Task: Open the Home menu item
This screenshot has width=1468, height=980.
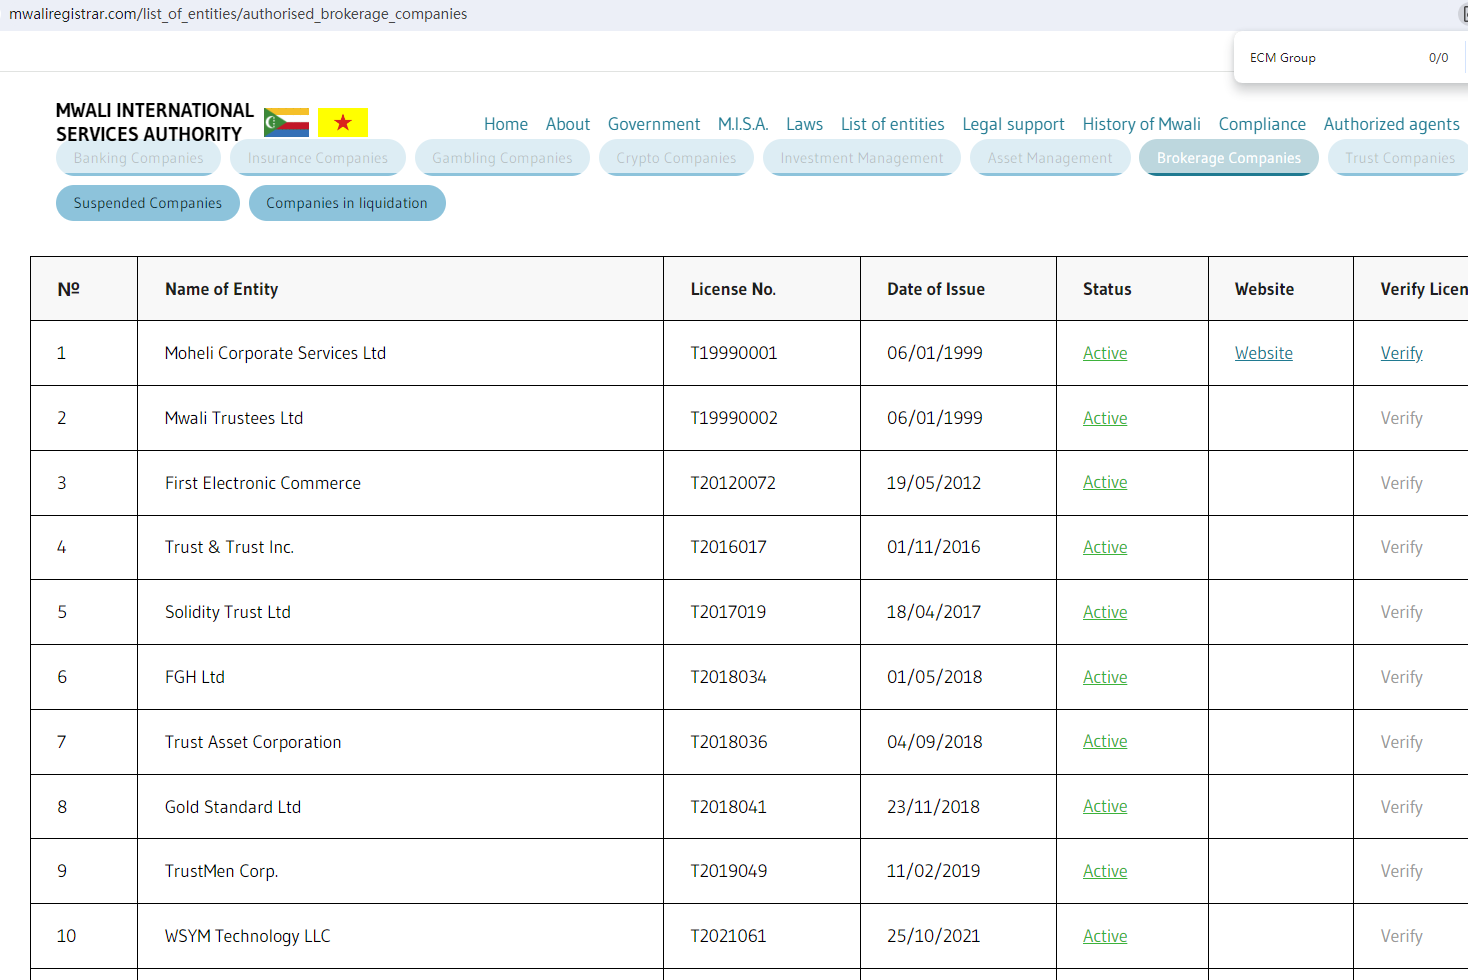Action: [x=505, y=124]
